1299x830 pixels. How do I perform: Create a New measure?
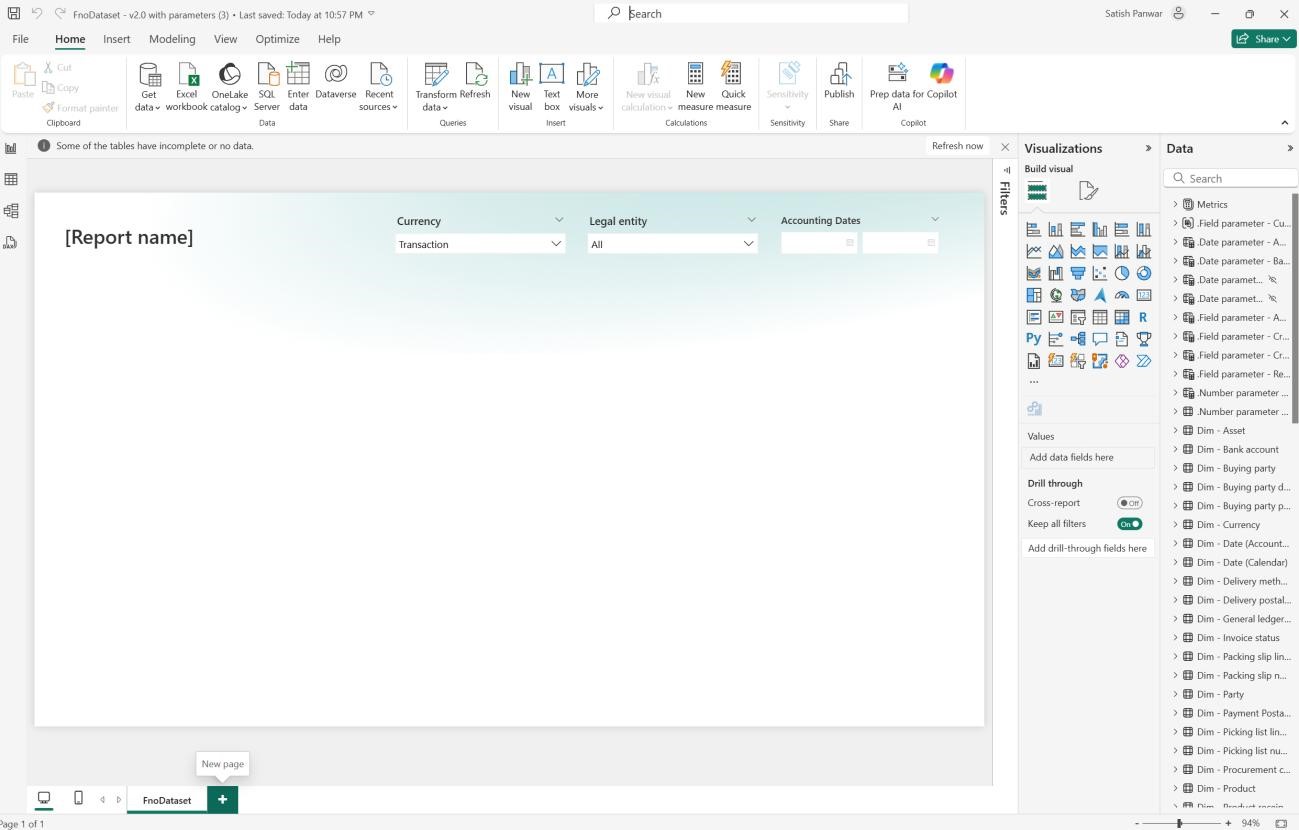click(x=695, y=86)
